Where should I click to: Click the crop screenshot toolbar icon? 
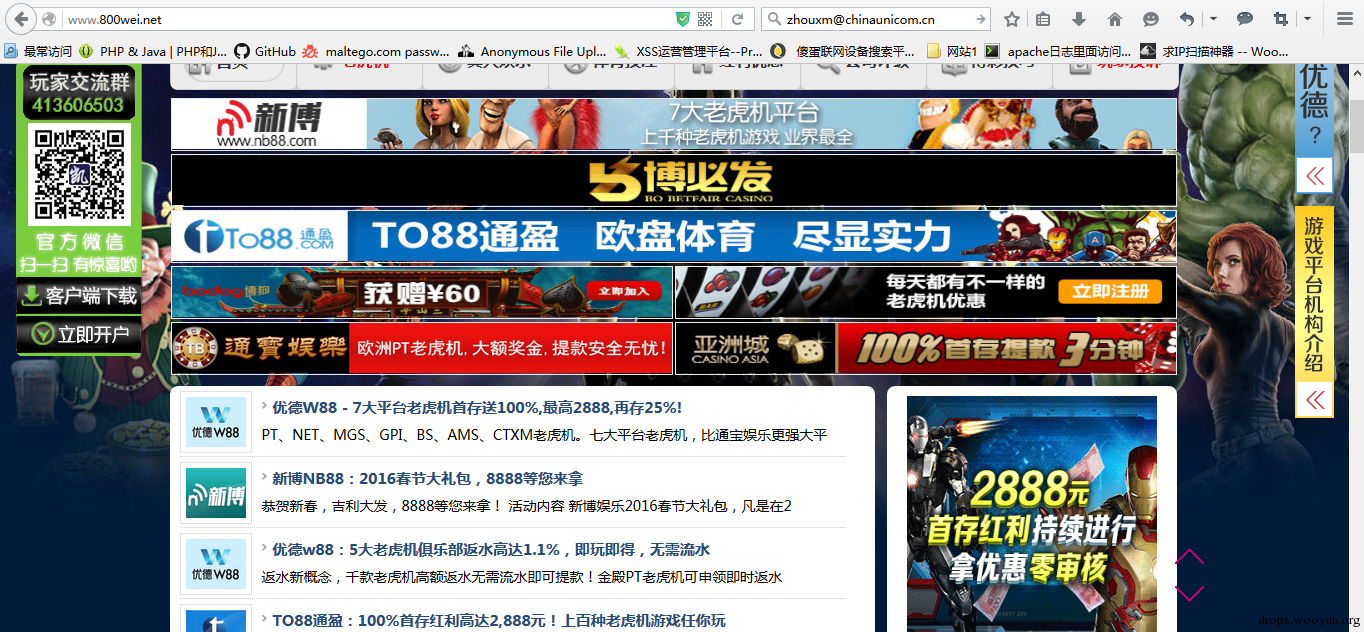[x=1281, y=19]
